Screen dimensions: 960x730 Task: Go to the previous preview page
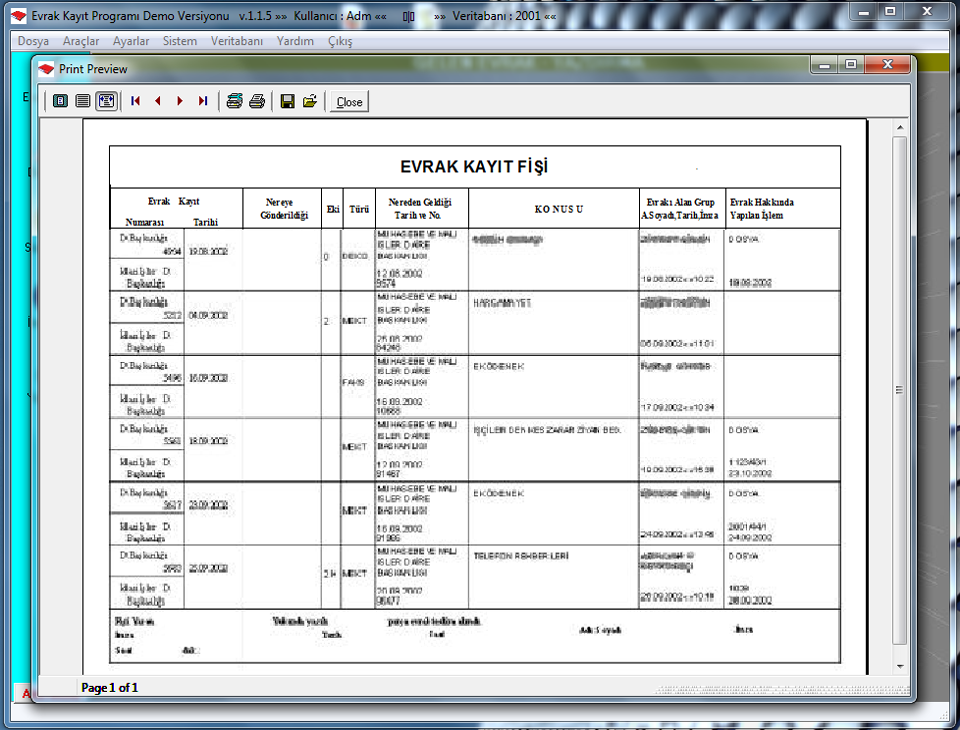click(158, 101)
